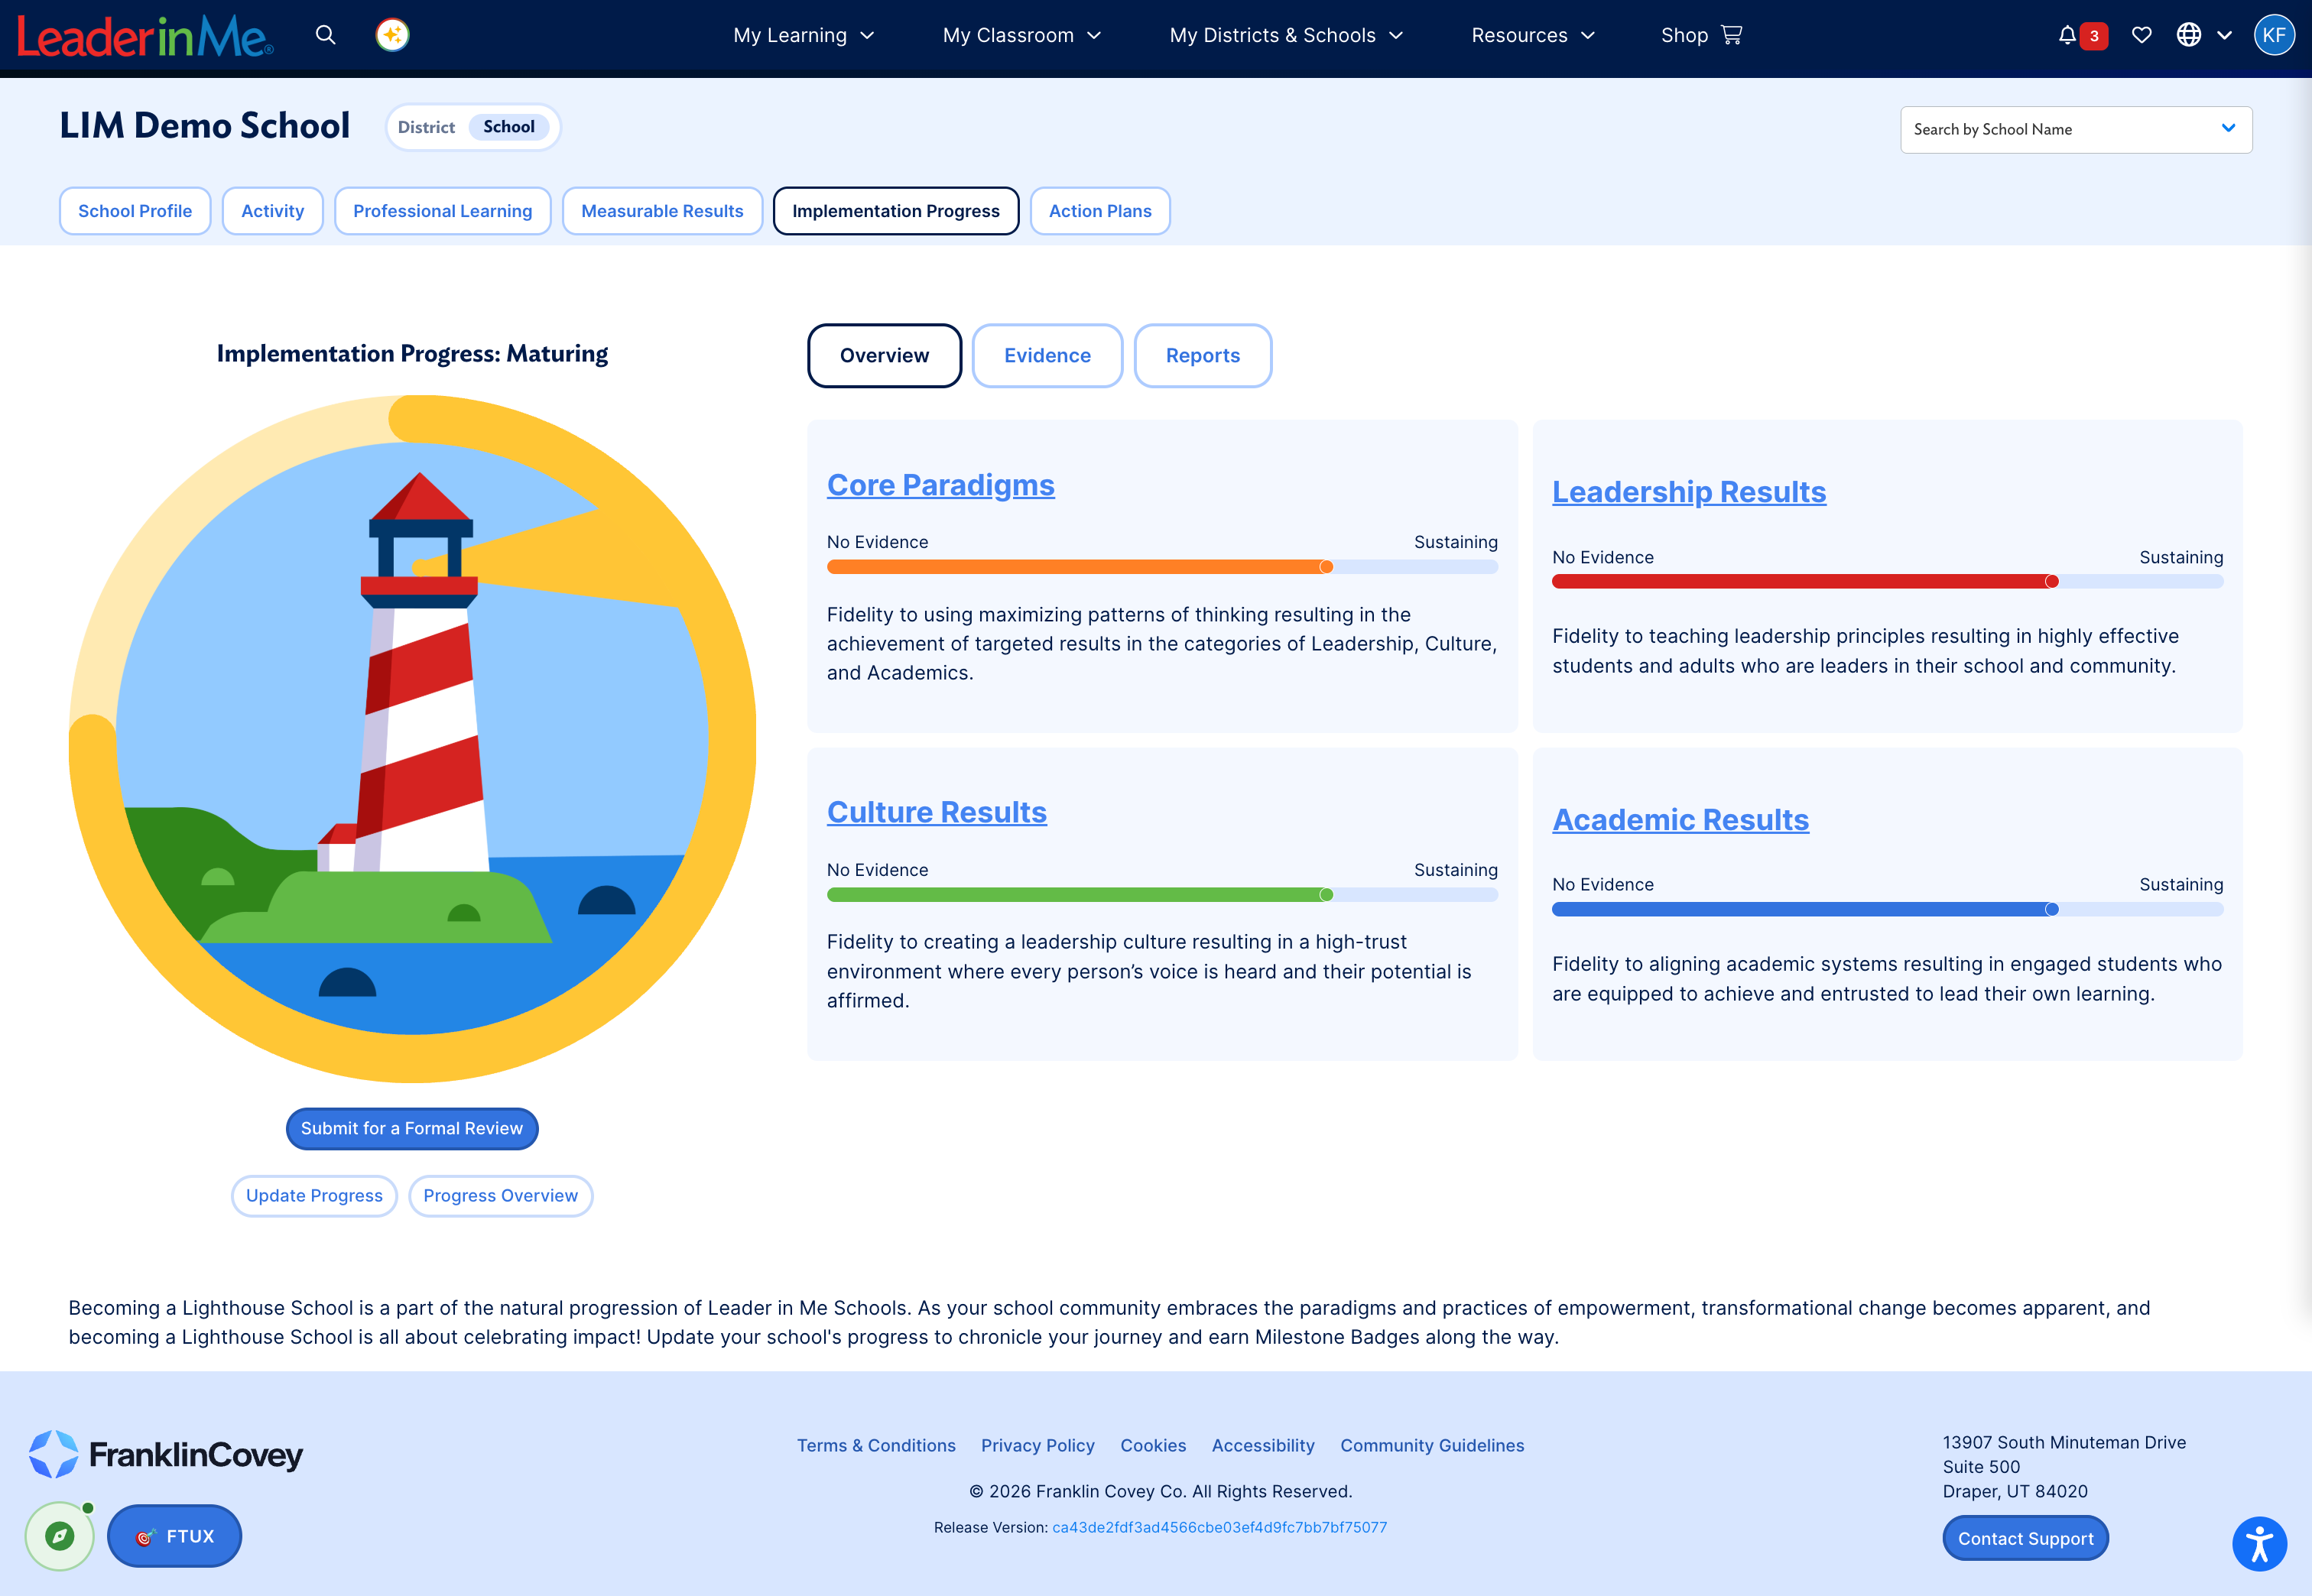Screen dimensions: 2312x1596
Task: Expand the Resources menu
Action: coord(1532,35)
